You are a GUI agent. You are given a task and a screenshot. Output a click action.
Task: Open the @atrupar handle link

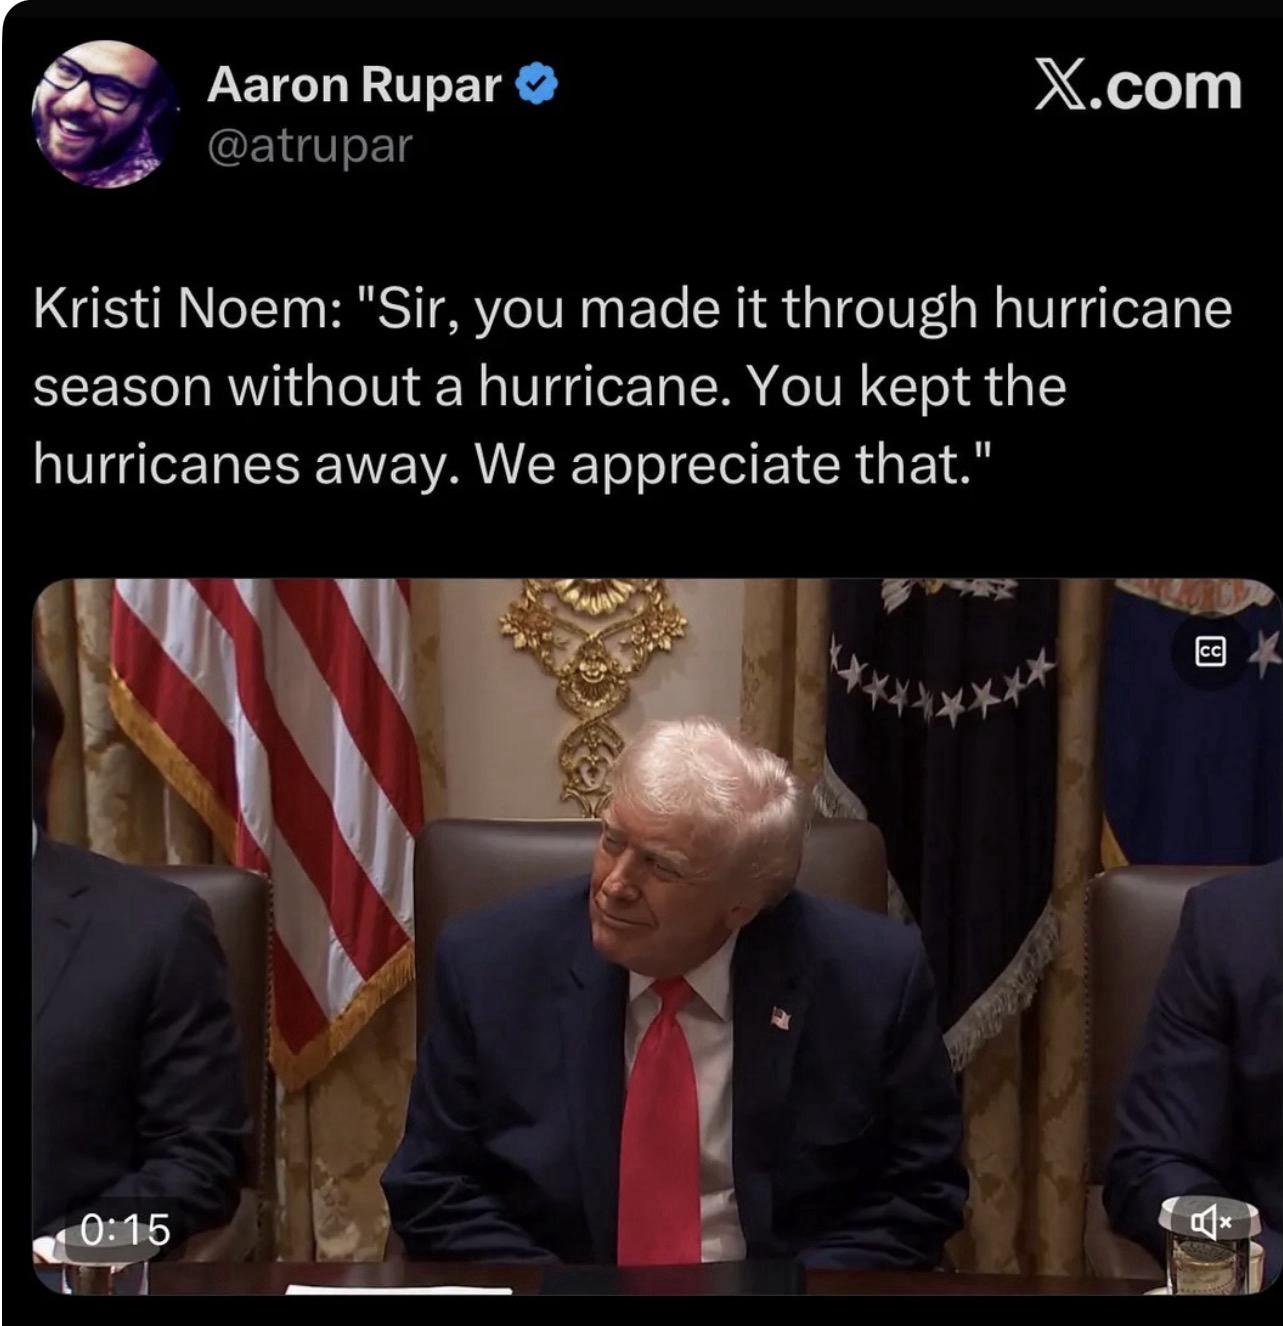[309, 146]
